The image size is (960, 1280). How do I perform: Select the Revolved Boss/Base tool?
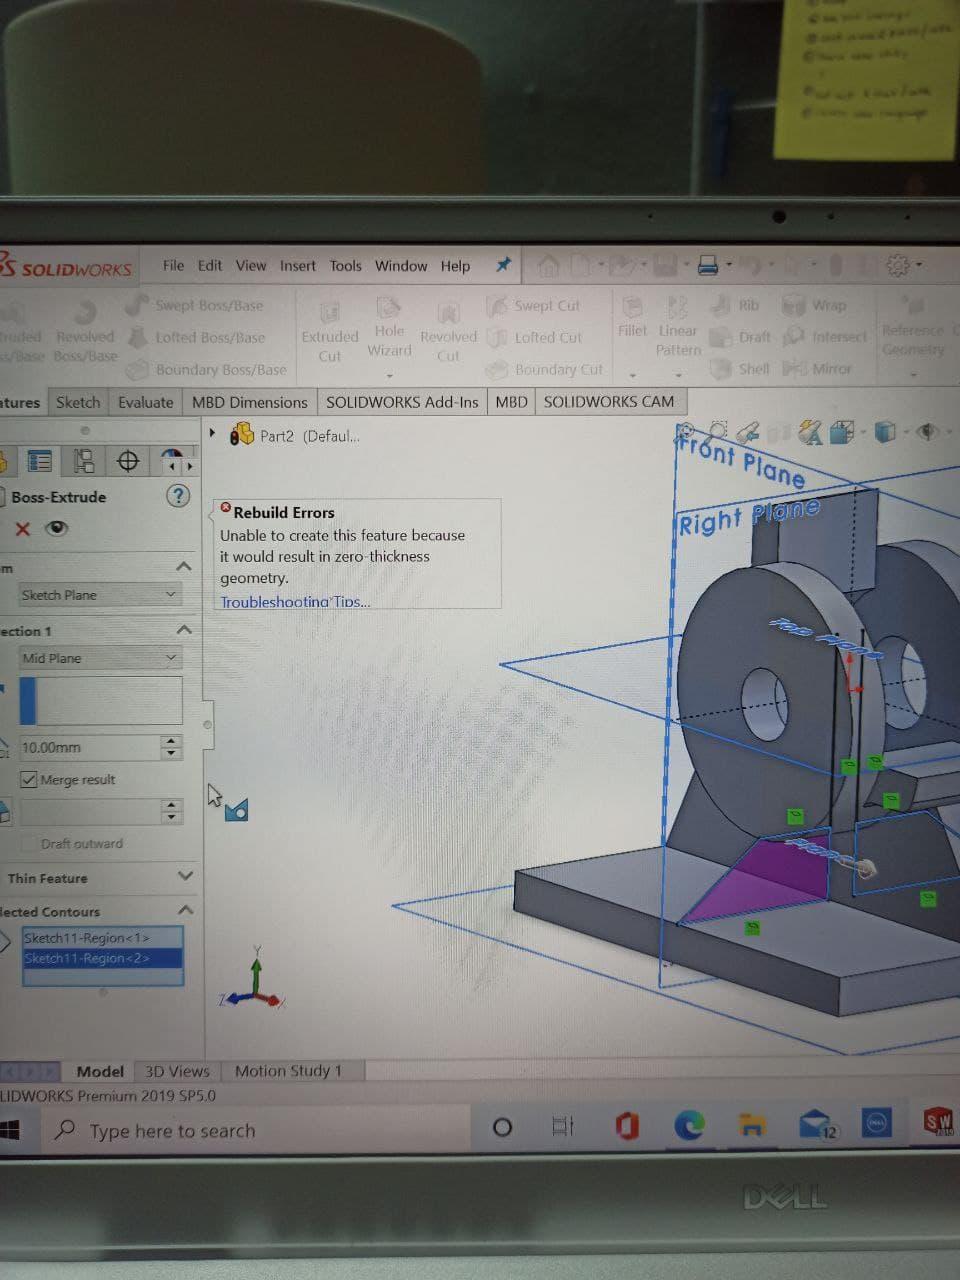(x=86, y=330)
